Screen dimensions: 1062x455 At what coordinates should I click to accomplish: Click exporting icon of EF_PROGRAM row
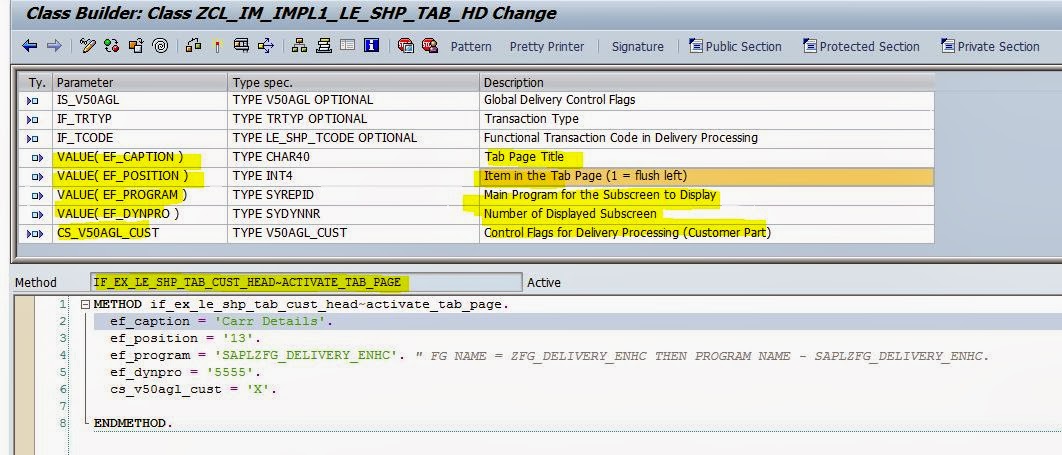[37, 196]
